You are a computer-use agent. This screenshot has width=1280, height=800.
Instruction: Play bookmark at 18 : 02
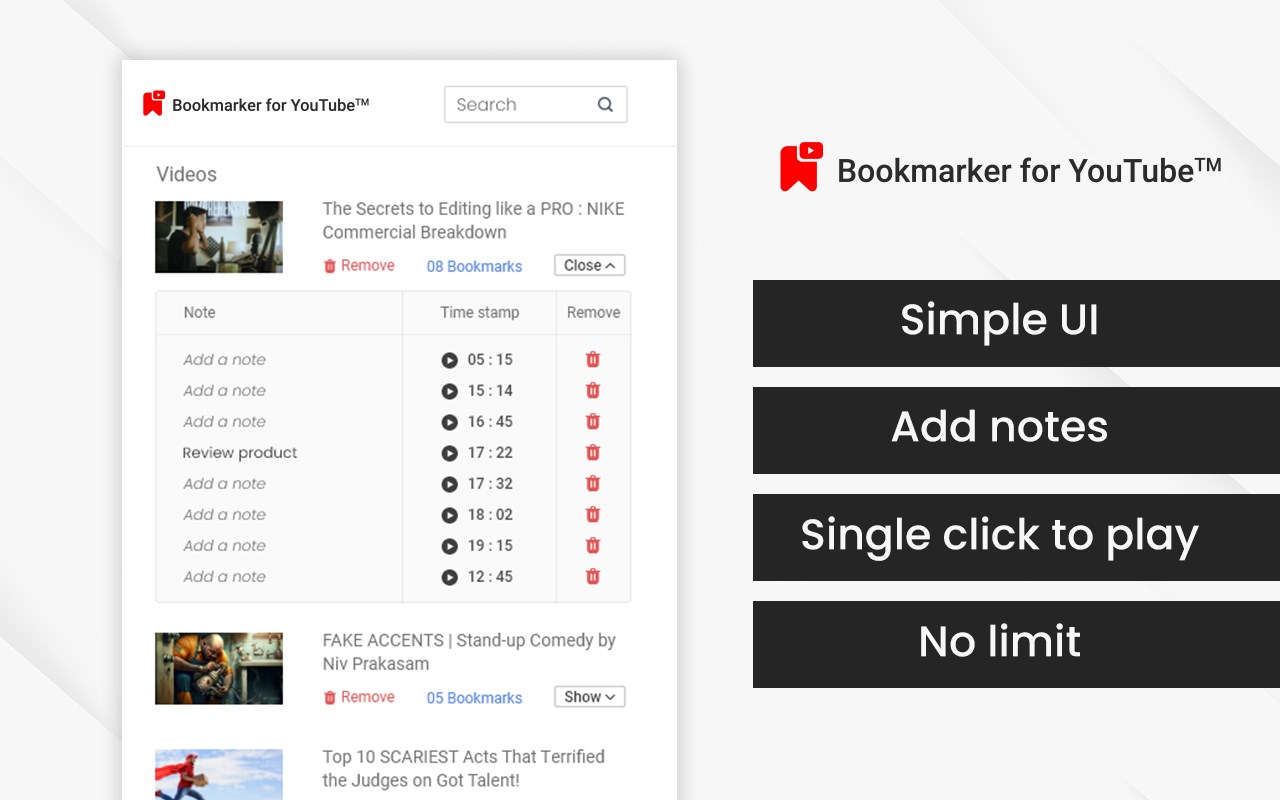pyautogui.click(x=450, y=515)
